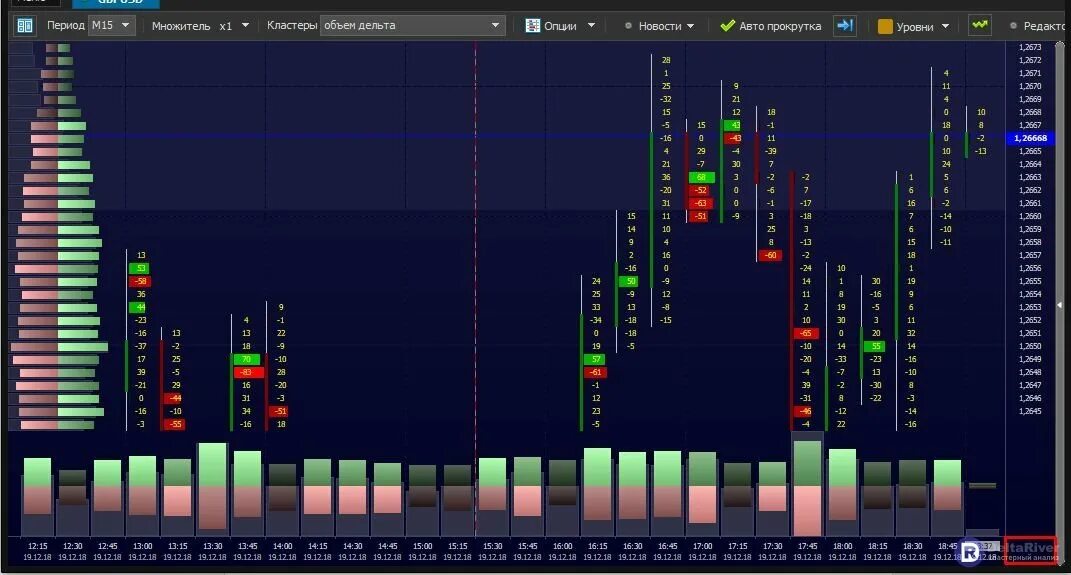Expand the Кластеры объем дельта combo box

(413, 25)
